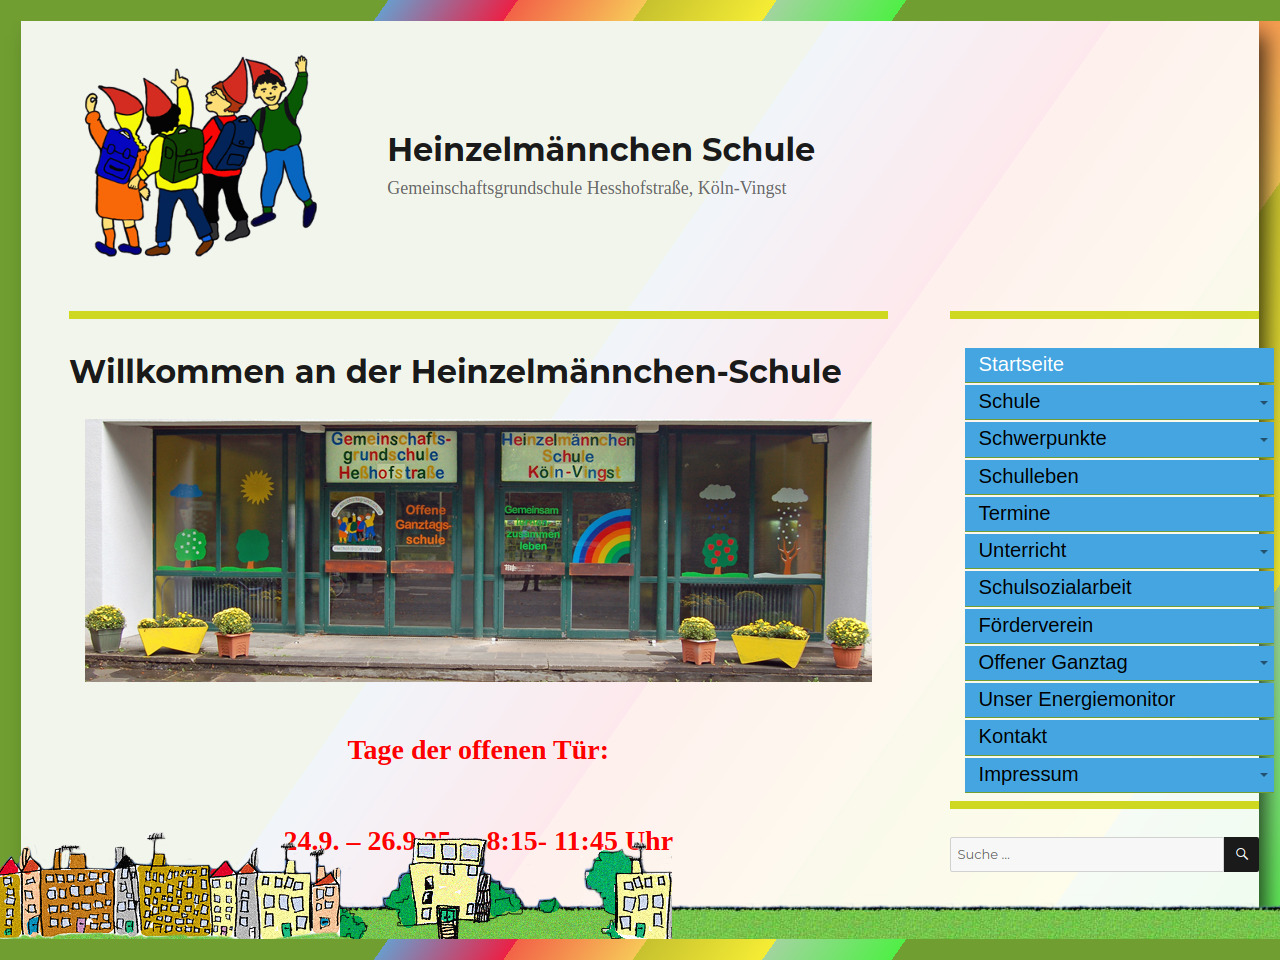Click the Offener Ganztag menu label
The image size is (1280, 960).
tap(1052, 663)
